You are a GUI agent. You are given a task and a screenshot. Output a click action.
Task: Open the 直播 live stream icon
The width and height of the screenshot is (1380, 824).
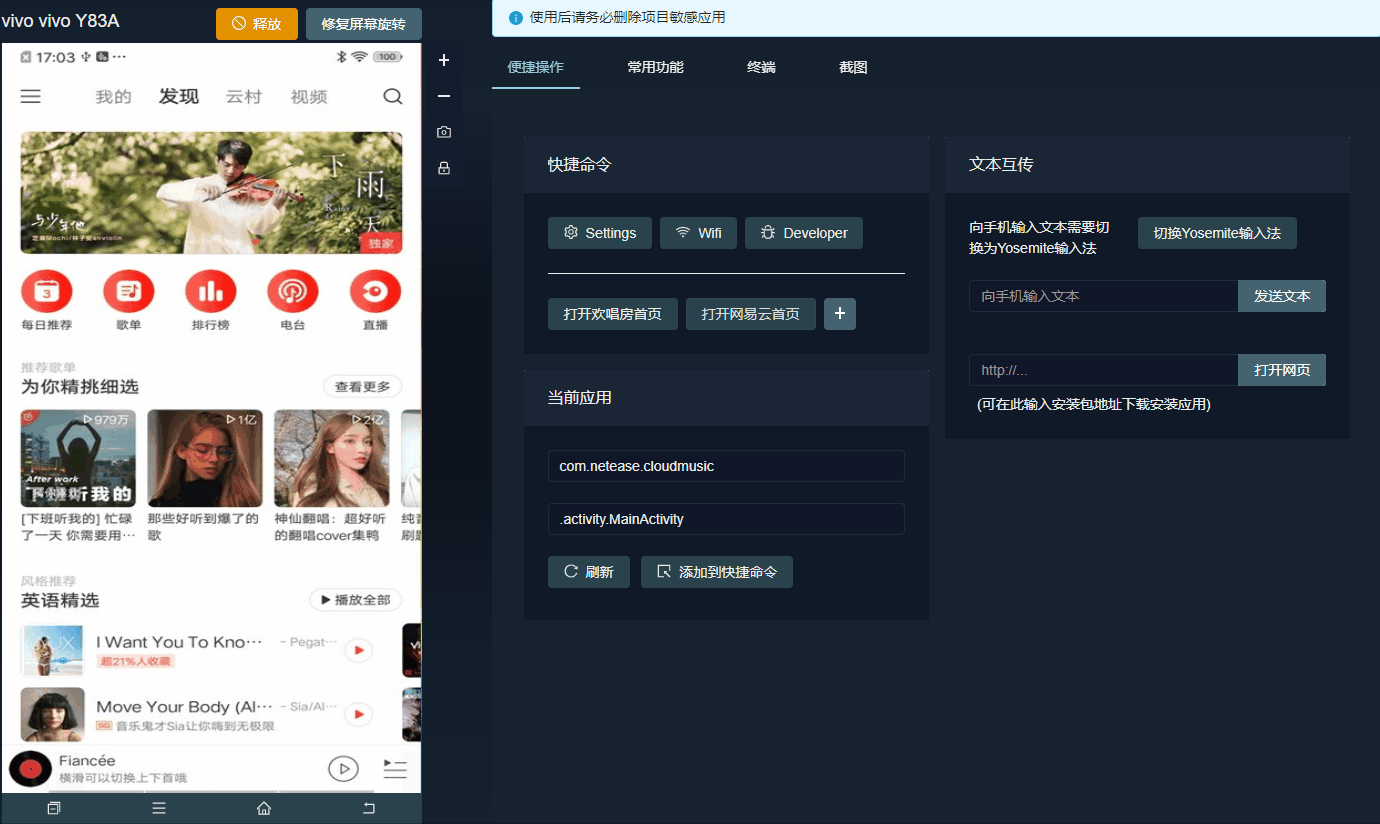pyautogui.click(x=375, y=291)
